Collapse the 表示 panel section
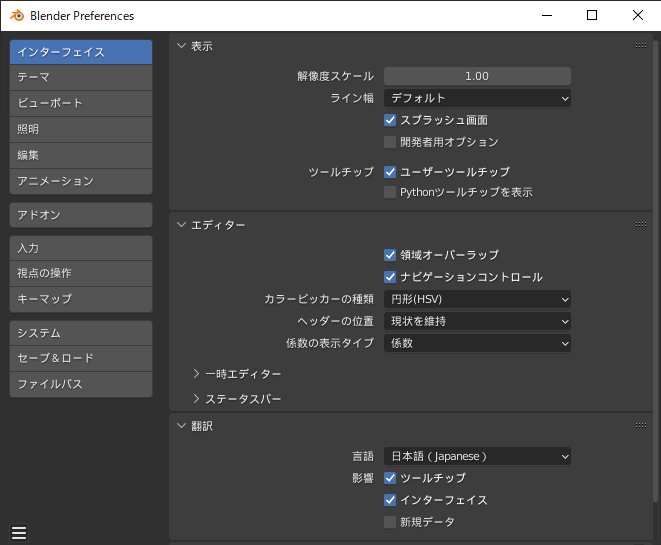661x545 pixels. [x=181, y=46]
